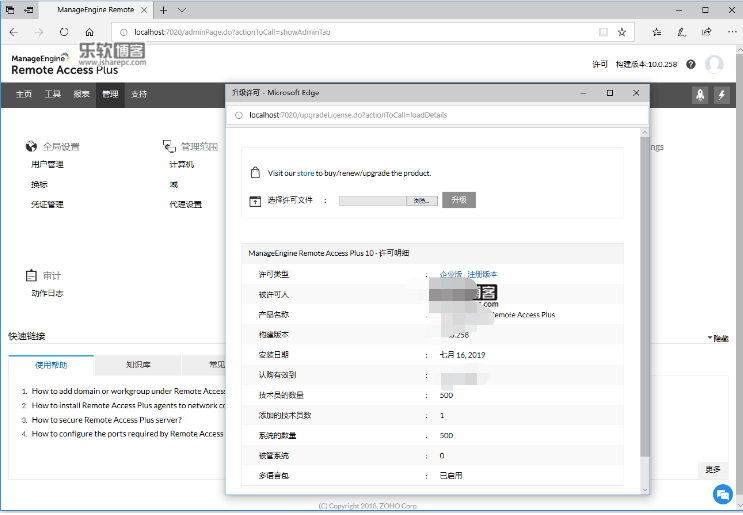Open 动作日志 action log
The width and height of the screenshot is (743, 515).
point(47,293)
